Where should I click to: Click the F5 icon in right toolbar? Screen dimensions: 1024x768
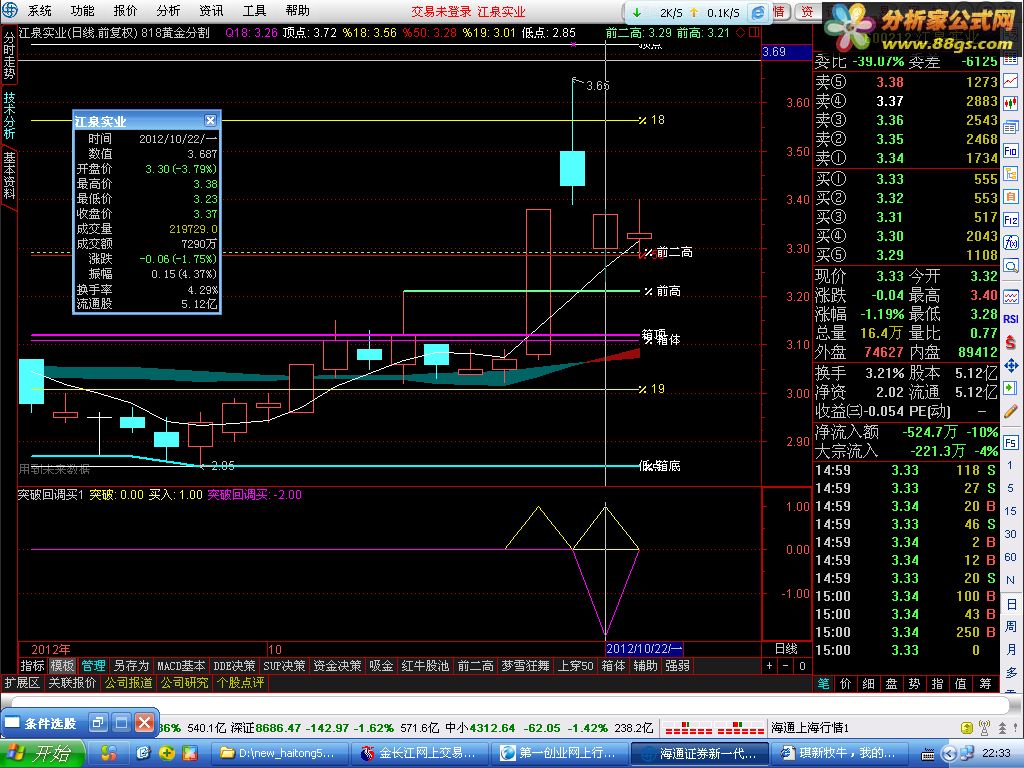pos(1011,442)
